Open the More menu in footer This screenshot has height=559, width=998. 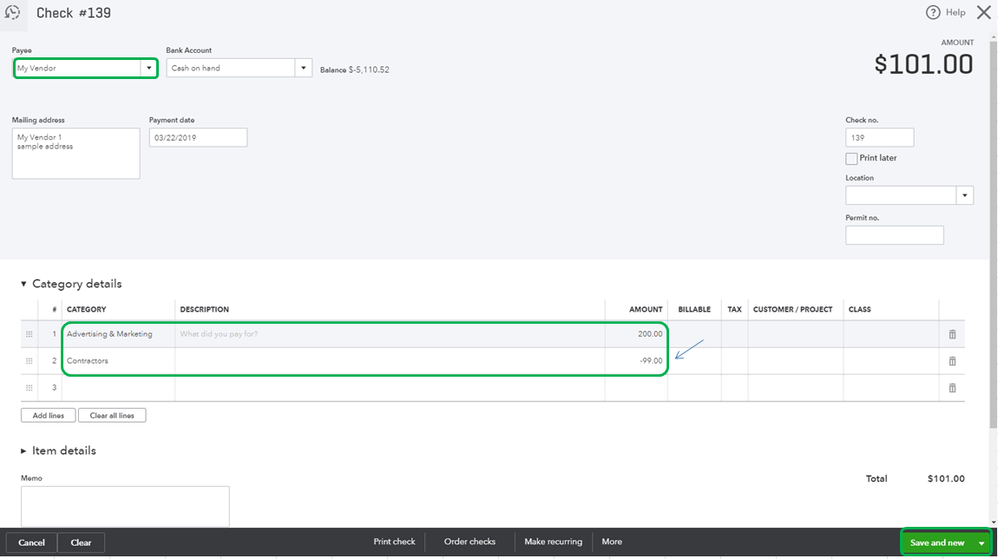tap(612, 542)
